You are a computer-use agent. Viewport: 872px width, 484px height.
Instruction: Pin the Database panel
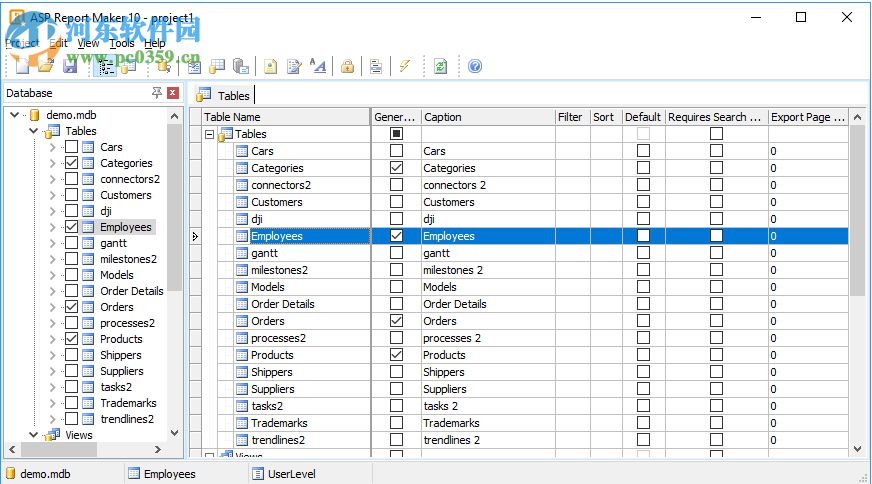coord(157,93)
